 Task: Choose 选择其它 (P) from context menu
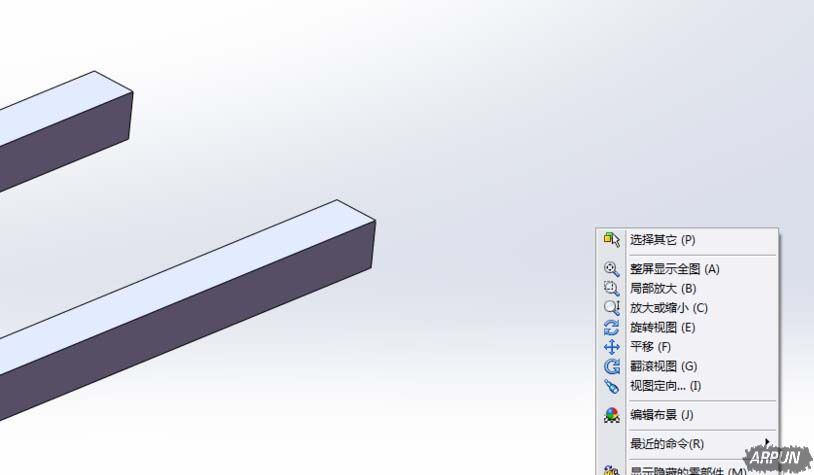pyautogui.click(x=687, y=240)
